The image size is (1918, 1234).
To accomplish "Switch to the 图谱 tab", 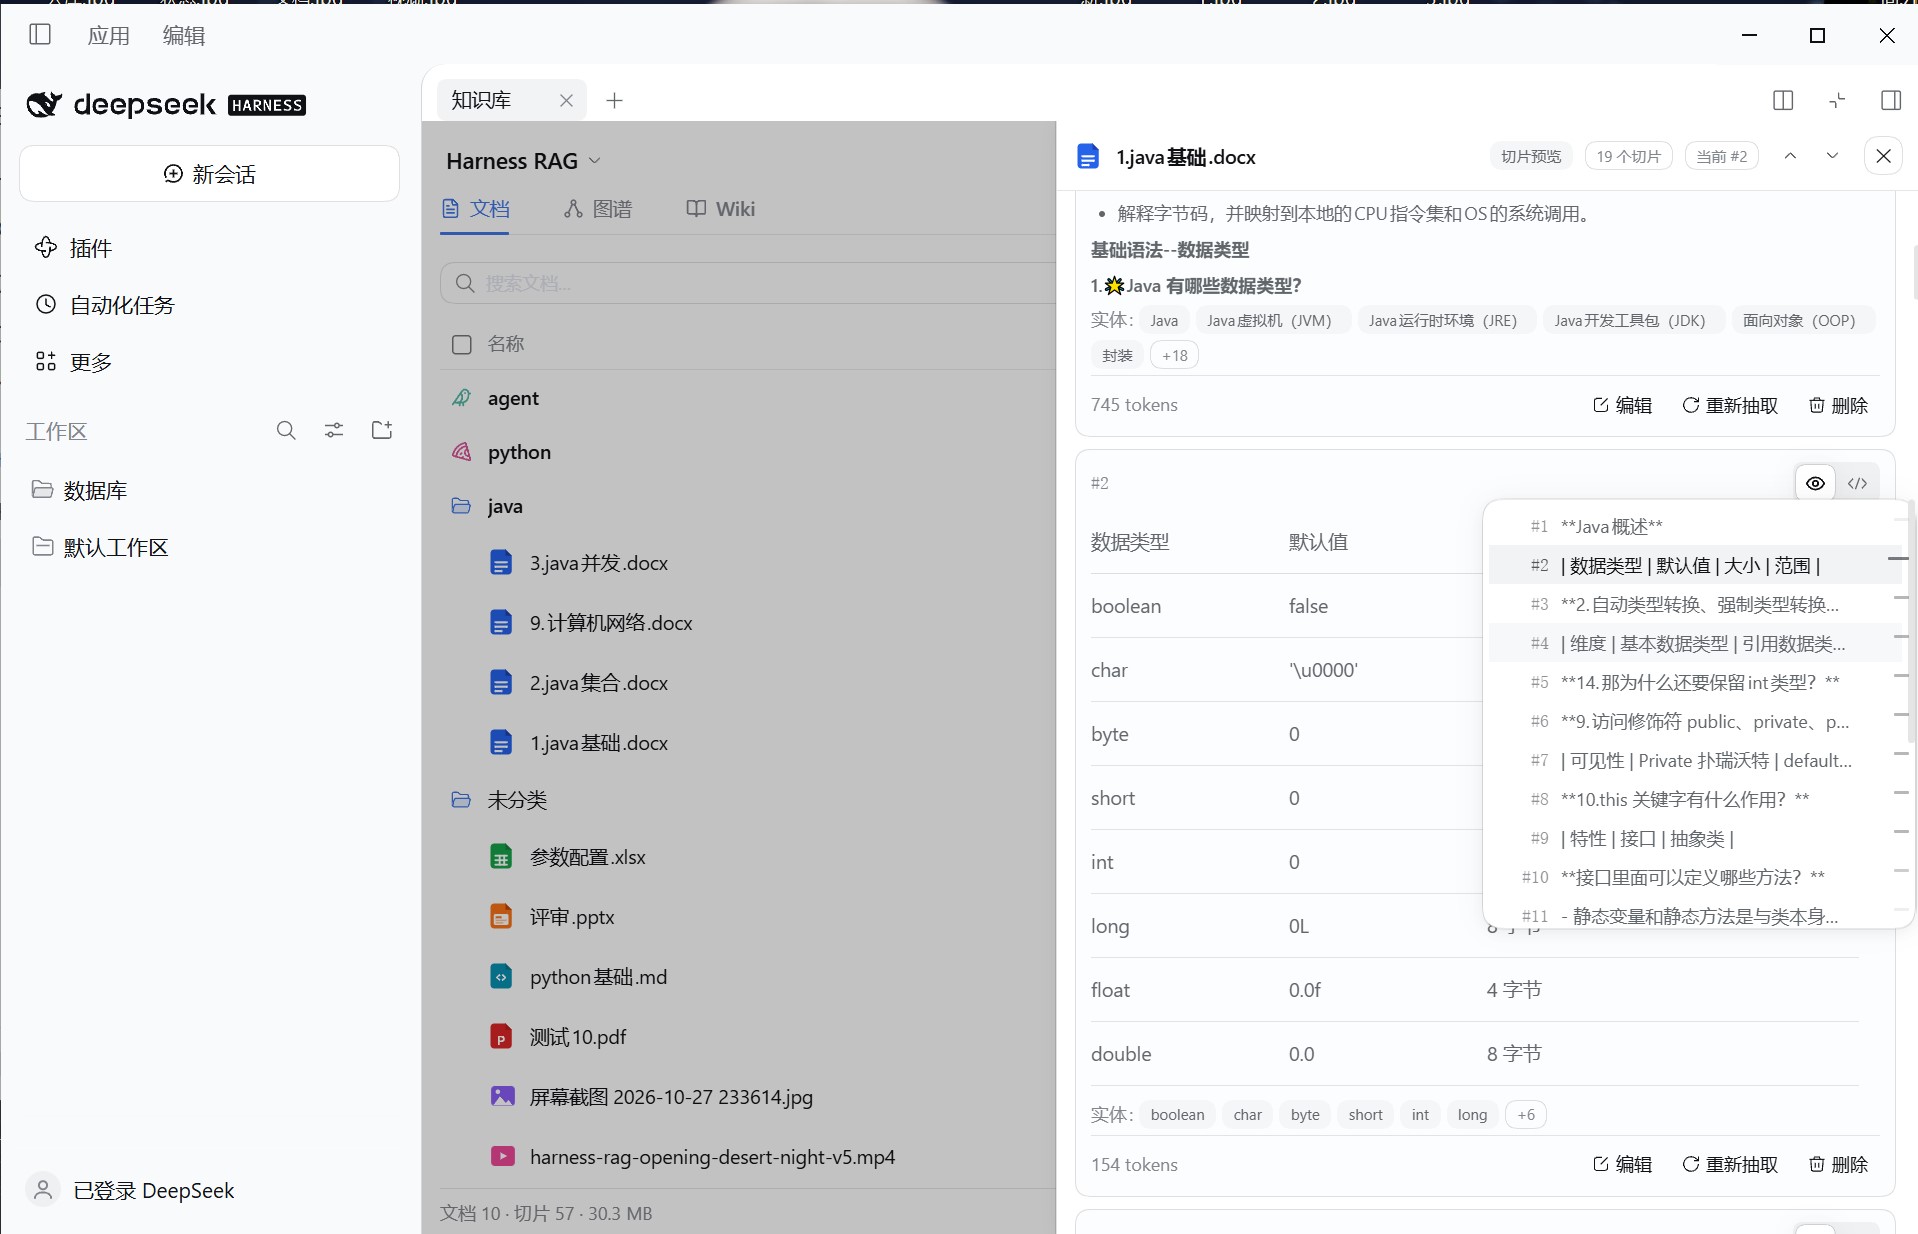I will 598,209.
